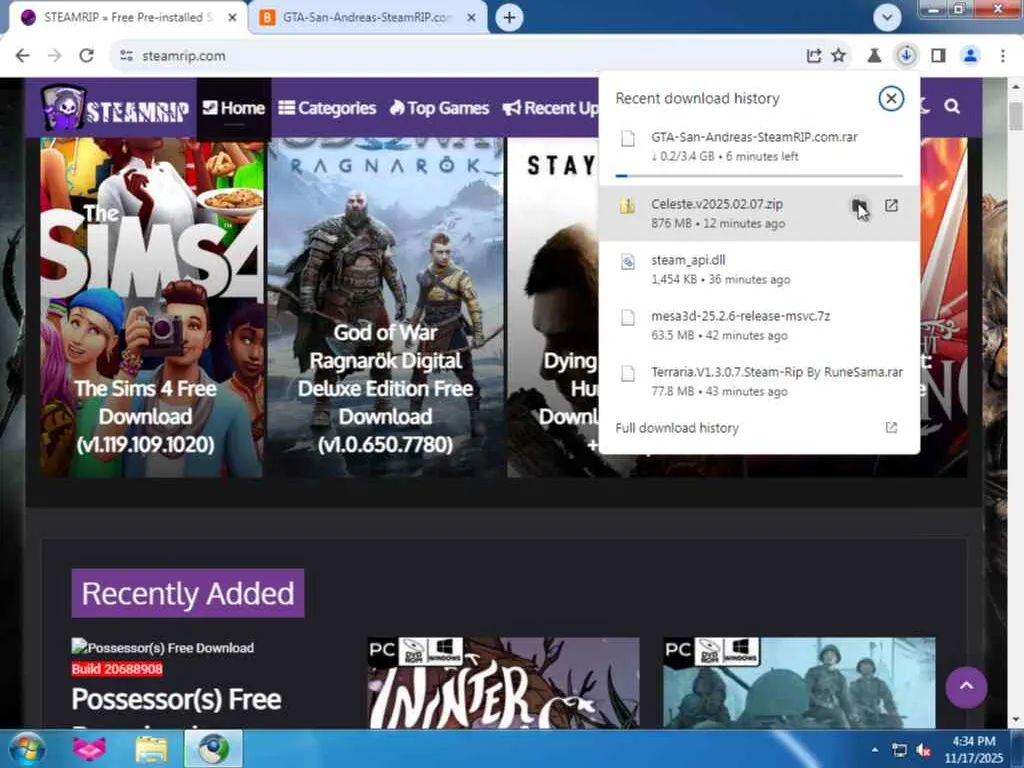Click the purple scroll-to-top button
The image size is (1024, 768).
966,687
